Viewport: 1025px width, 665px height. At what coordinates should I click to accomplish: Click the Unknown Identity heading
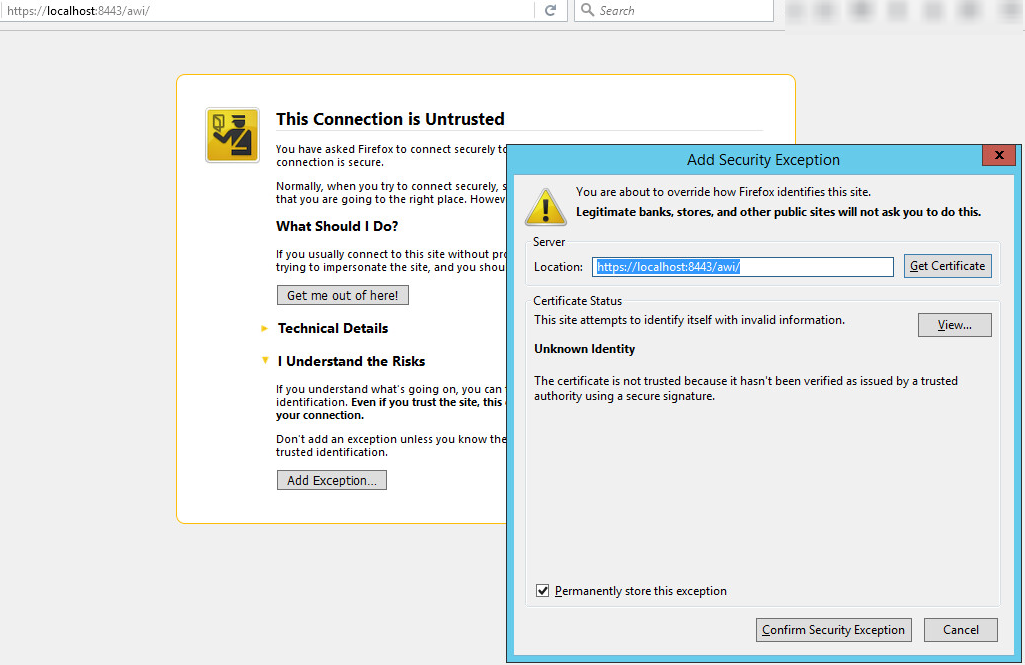click(x=584, y=349)
